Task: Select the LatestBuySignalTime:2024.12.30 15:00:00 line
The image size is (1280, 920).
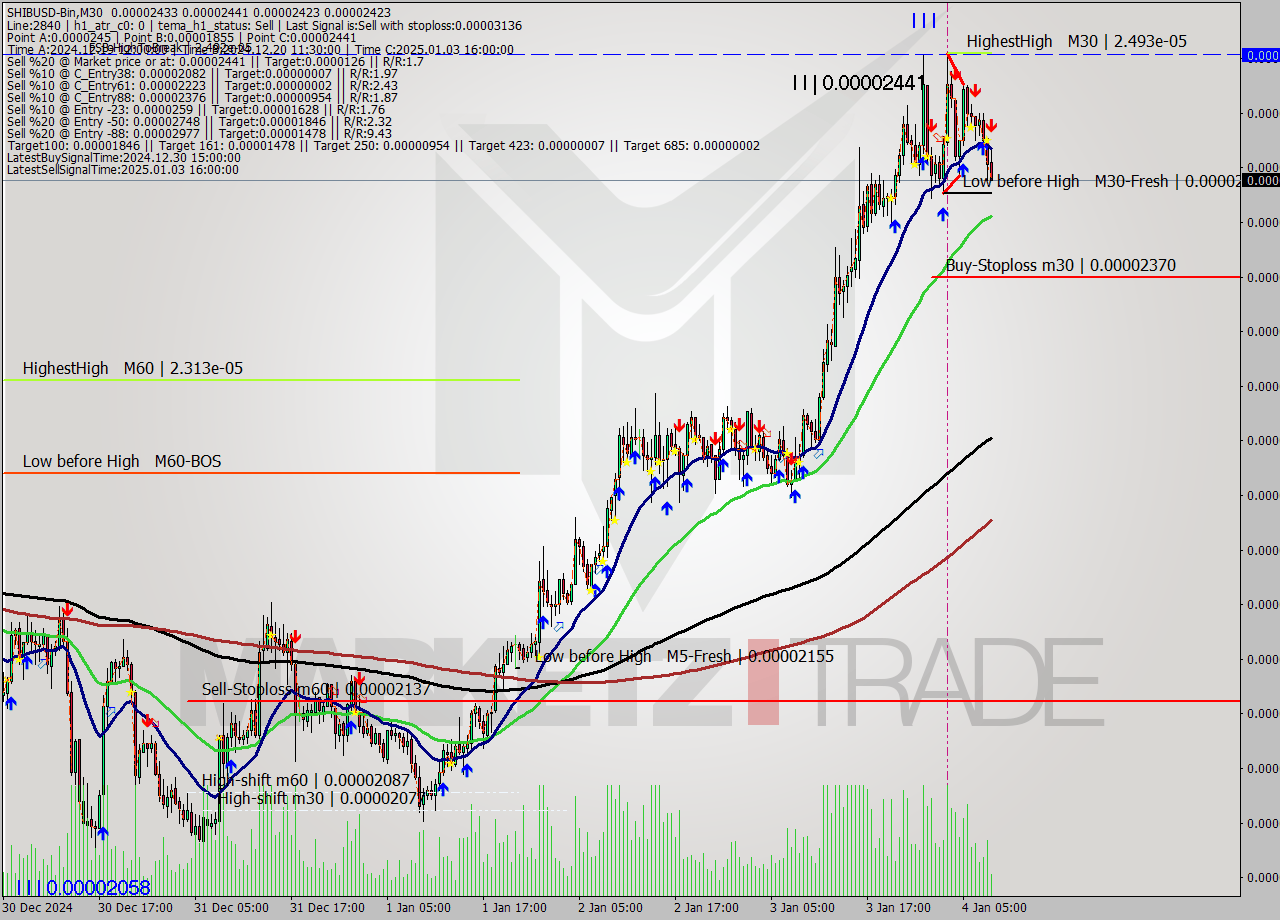Action: pyautogui.click(x=123, y=158)
